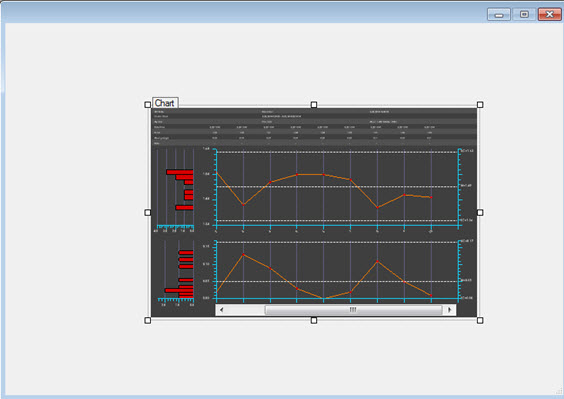The width and height of the screenshot is (564, 399).
Task: Select the middle-left selection handle of chart
Action: pyautogui.click(x=147, y=212)
